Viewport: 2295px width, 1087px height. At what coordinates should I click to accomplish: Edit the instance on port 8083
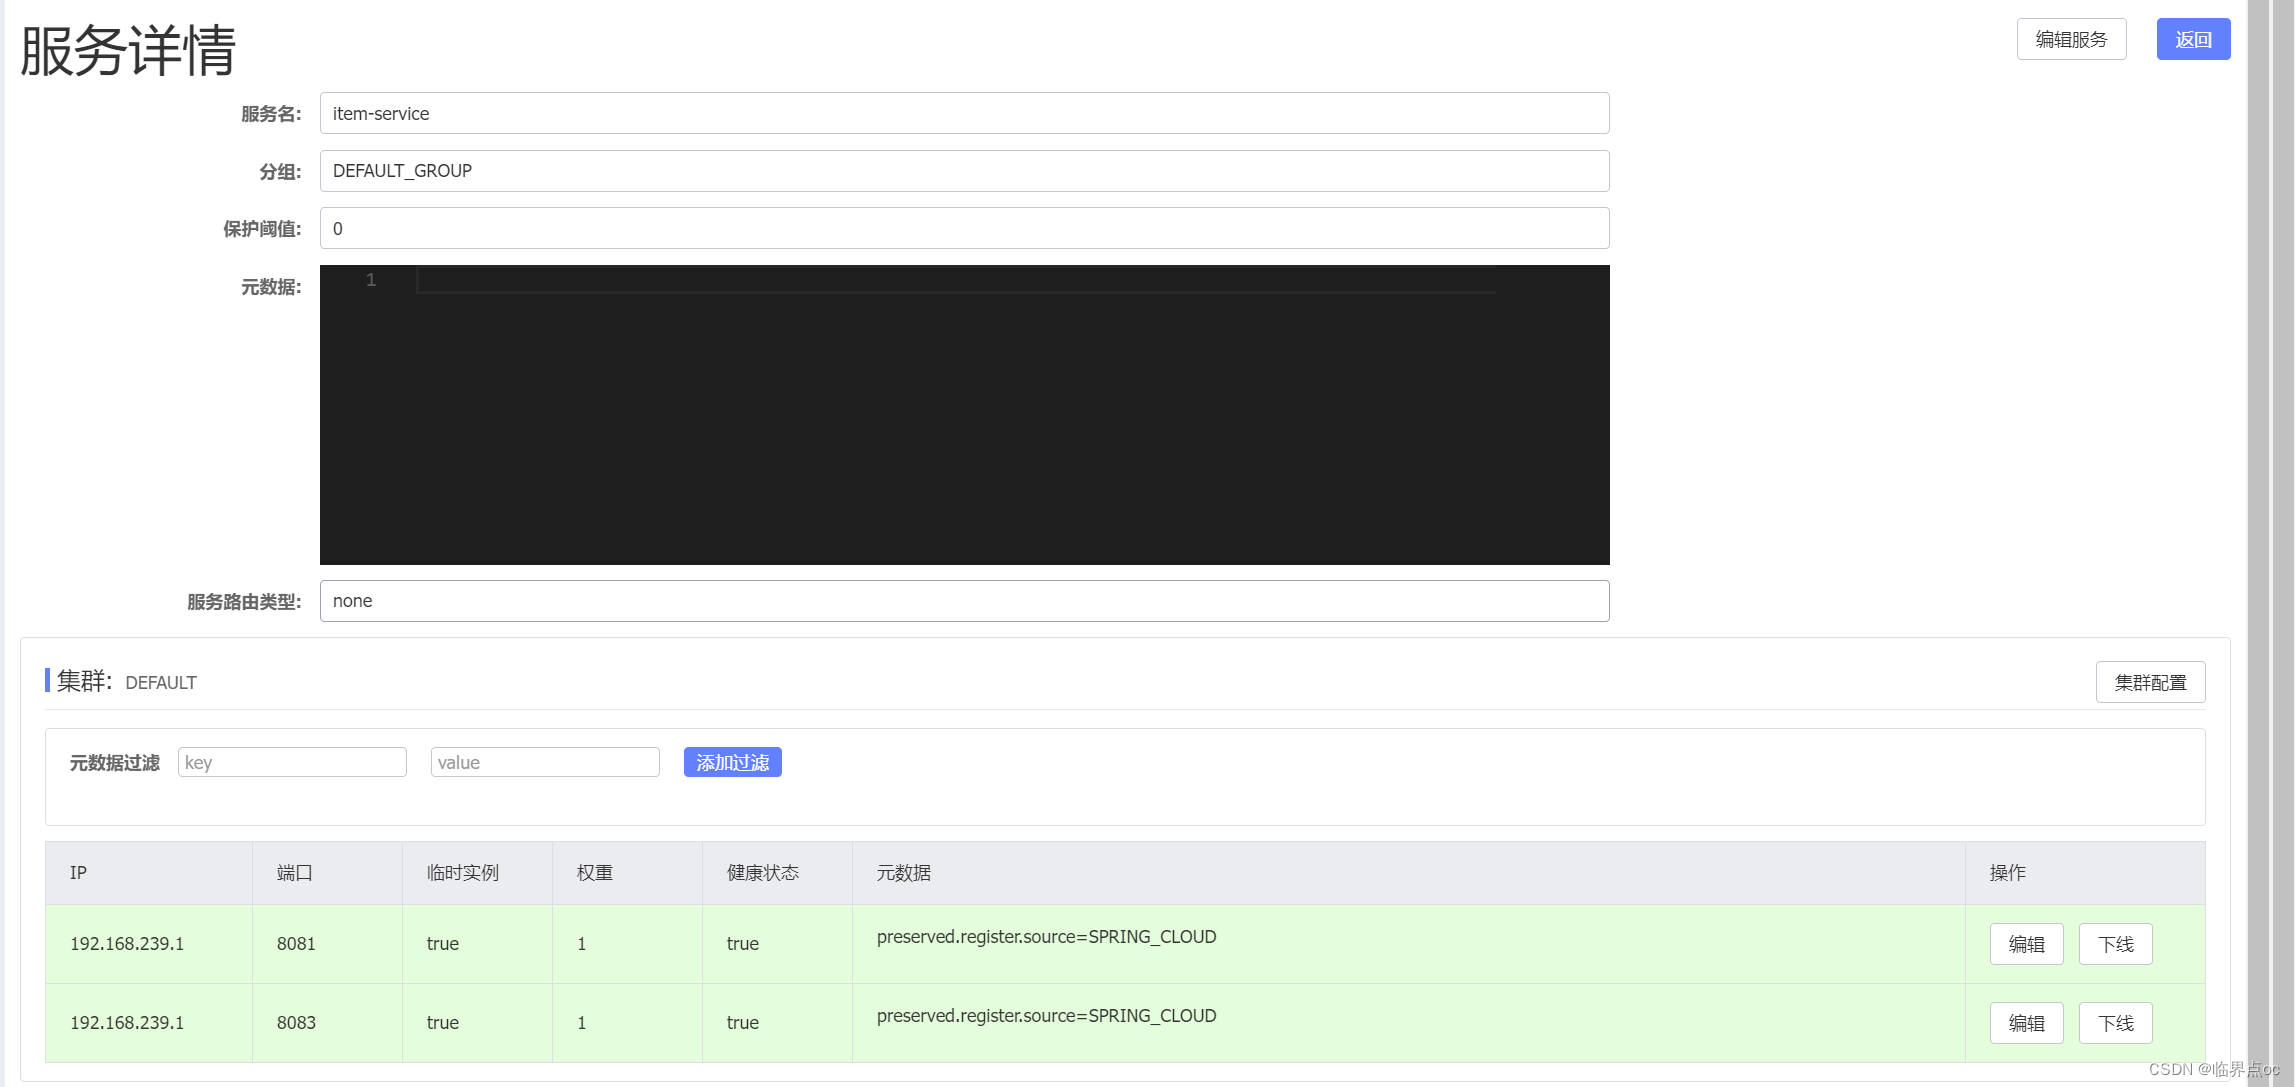pos(2026,1023)
